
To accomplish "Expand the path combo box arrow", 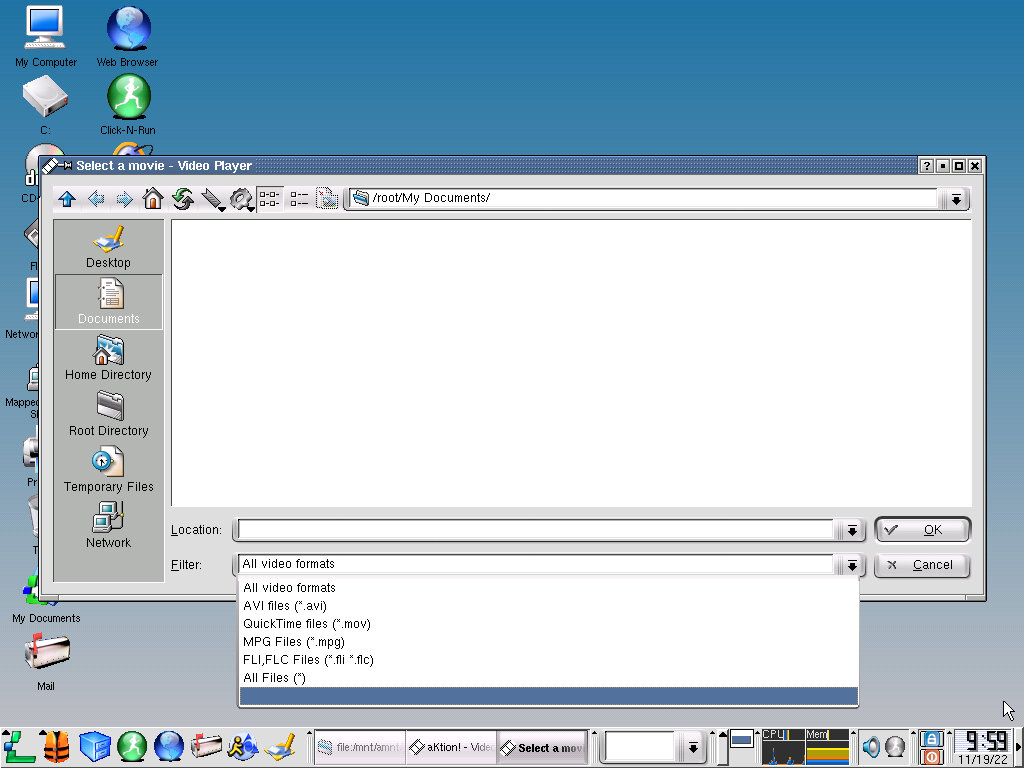I will 957,199.
